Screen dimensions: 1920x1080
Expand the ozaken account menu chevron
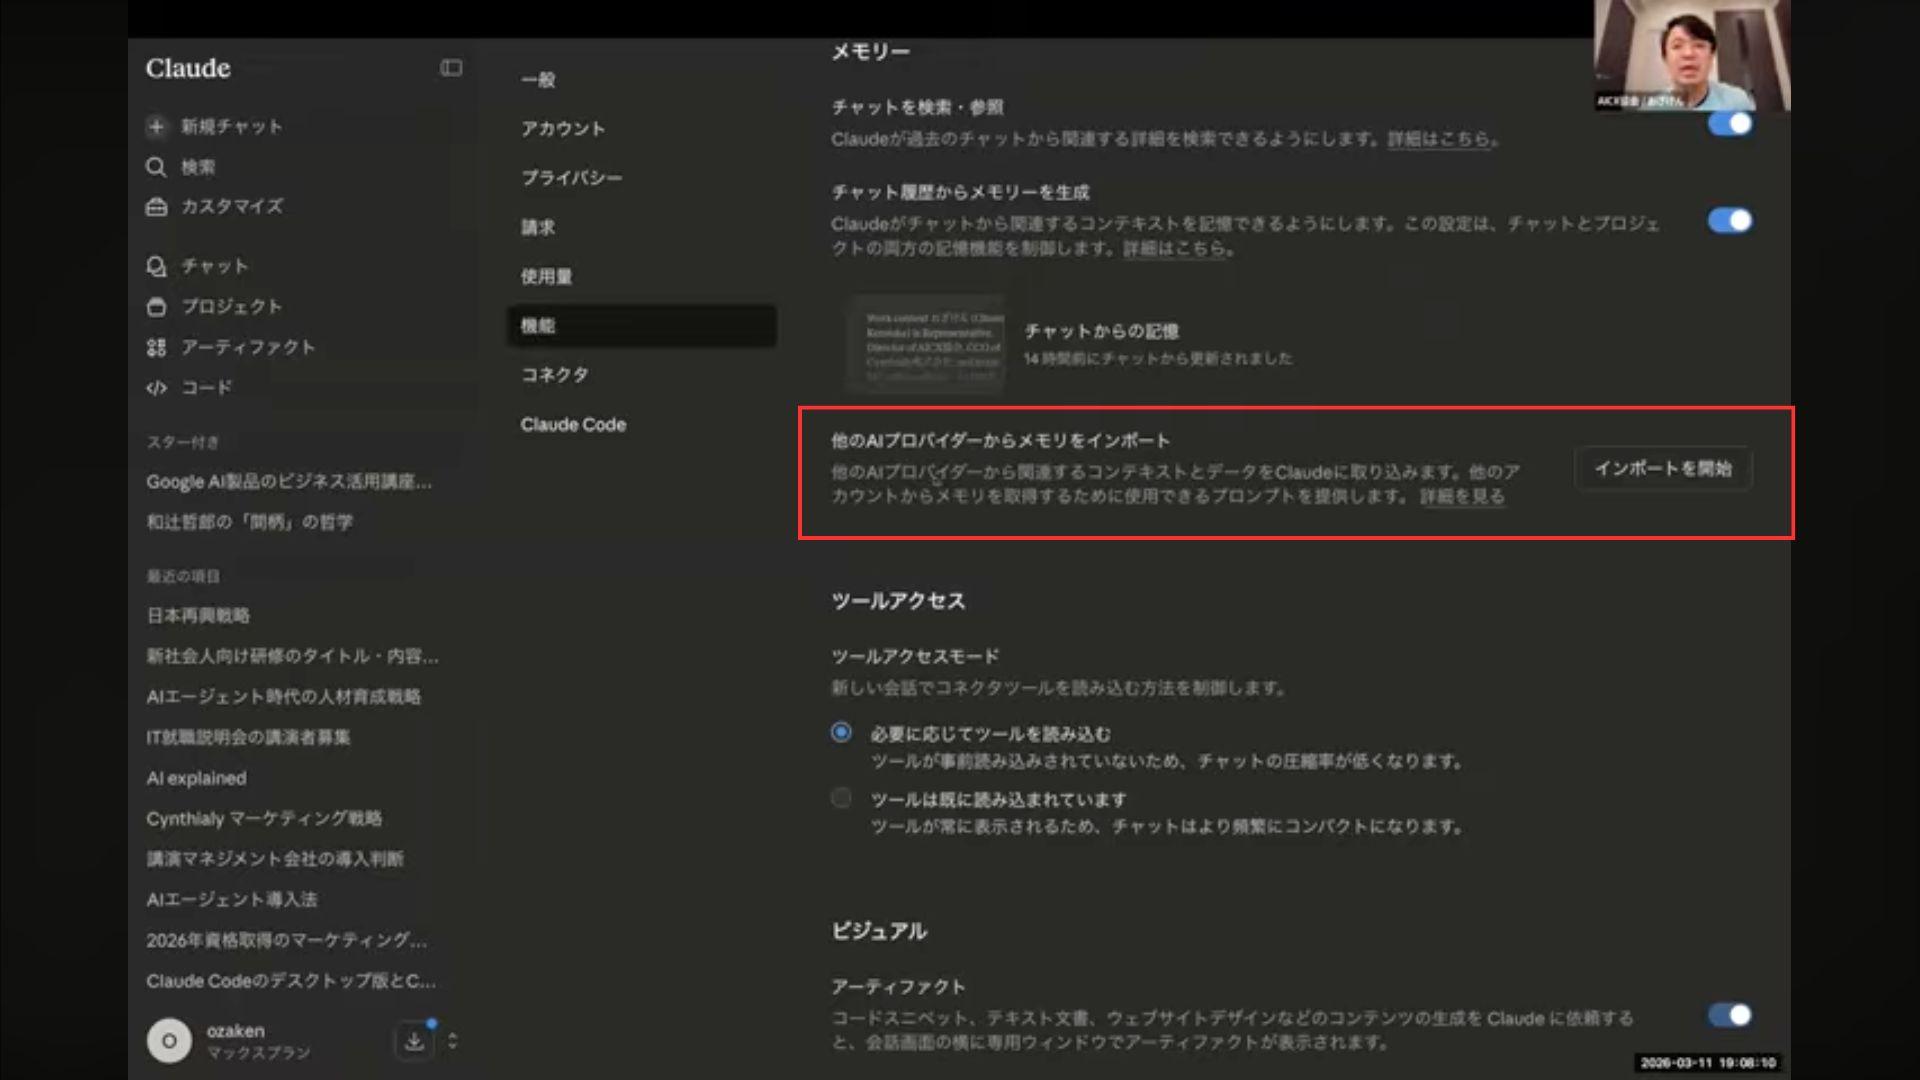pyautogui.click(x=453, y=1041)
